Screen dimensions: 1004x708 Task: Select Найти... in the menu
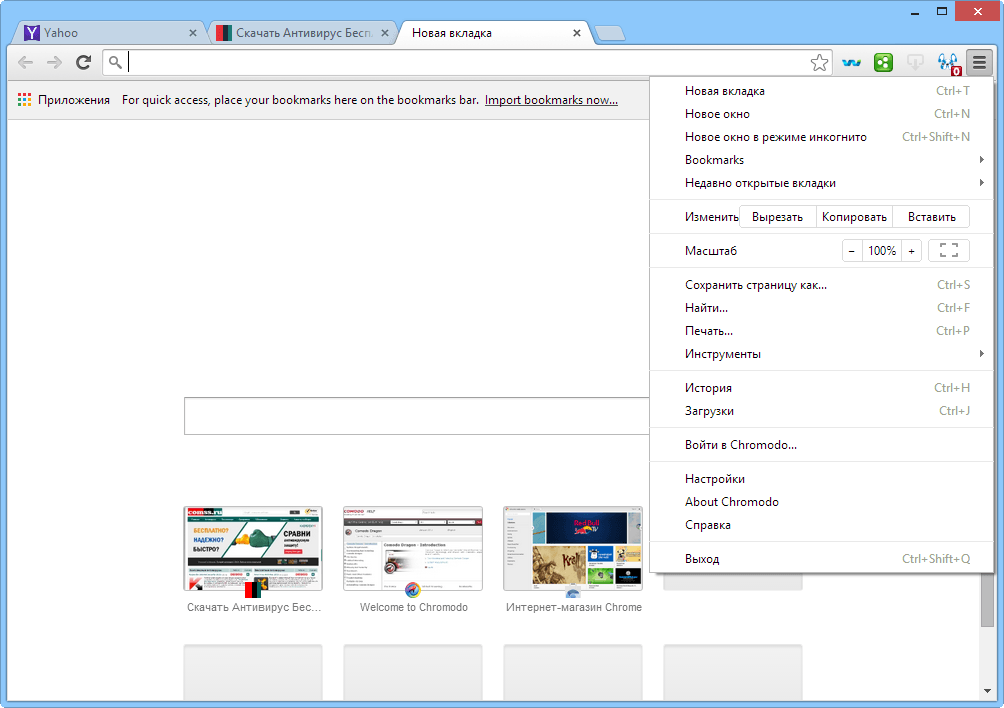[x=822, y=308]
